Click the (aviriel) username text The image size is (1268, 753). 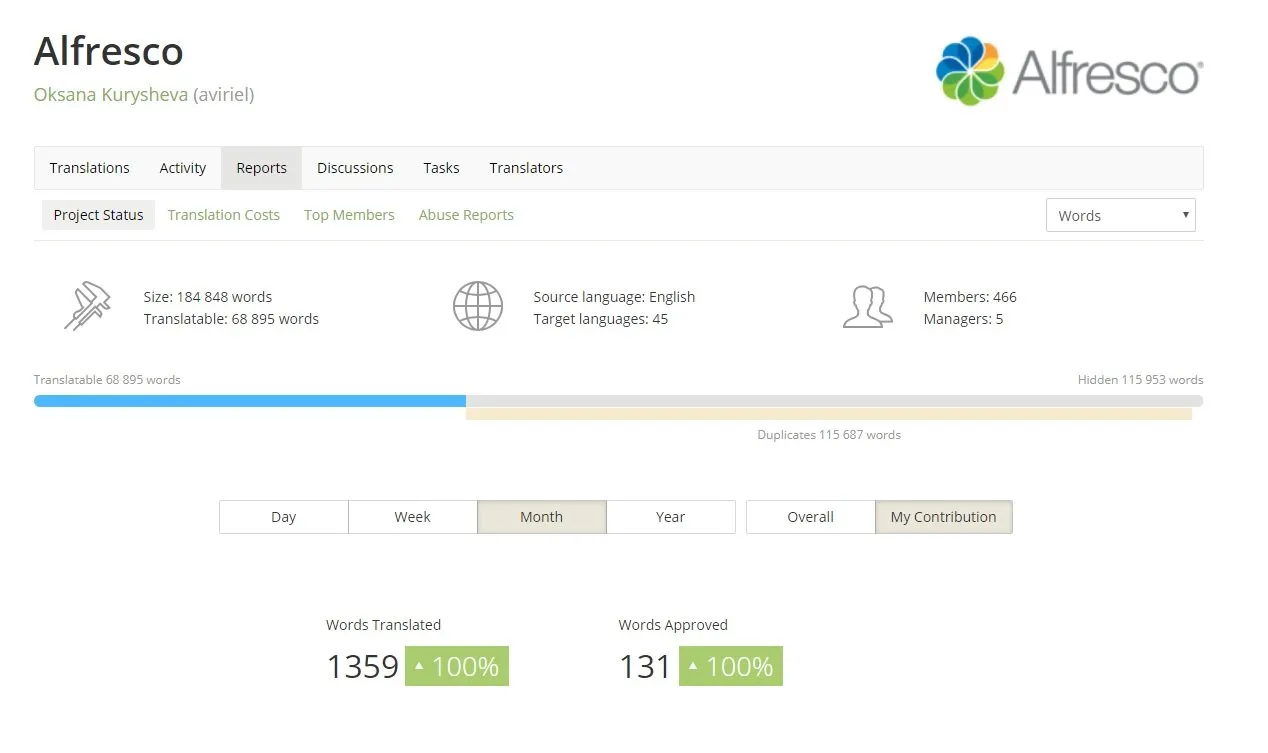224,95
